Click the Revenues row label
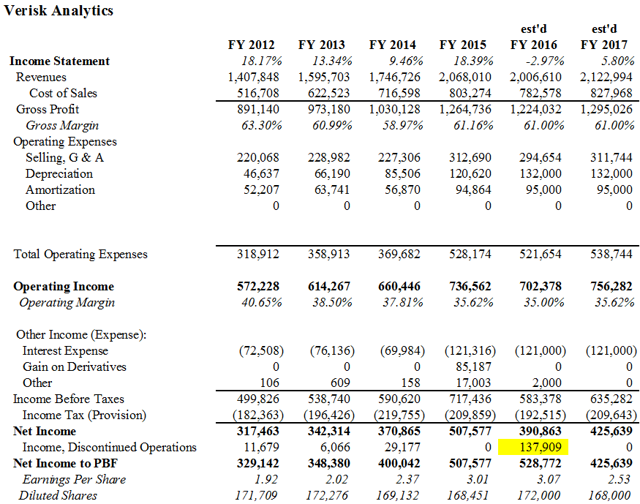This screenshot has width=640, height=504. (41, 77)
